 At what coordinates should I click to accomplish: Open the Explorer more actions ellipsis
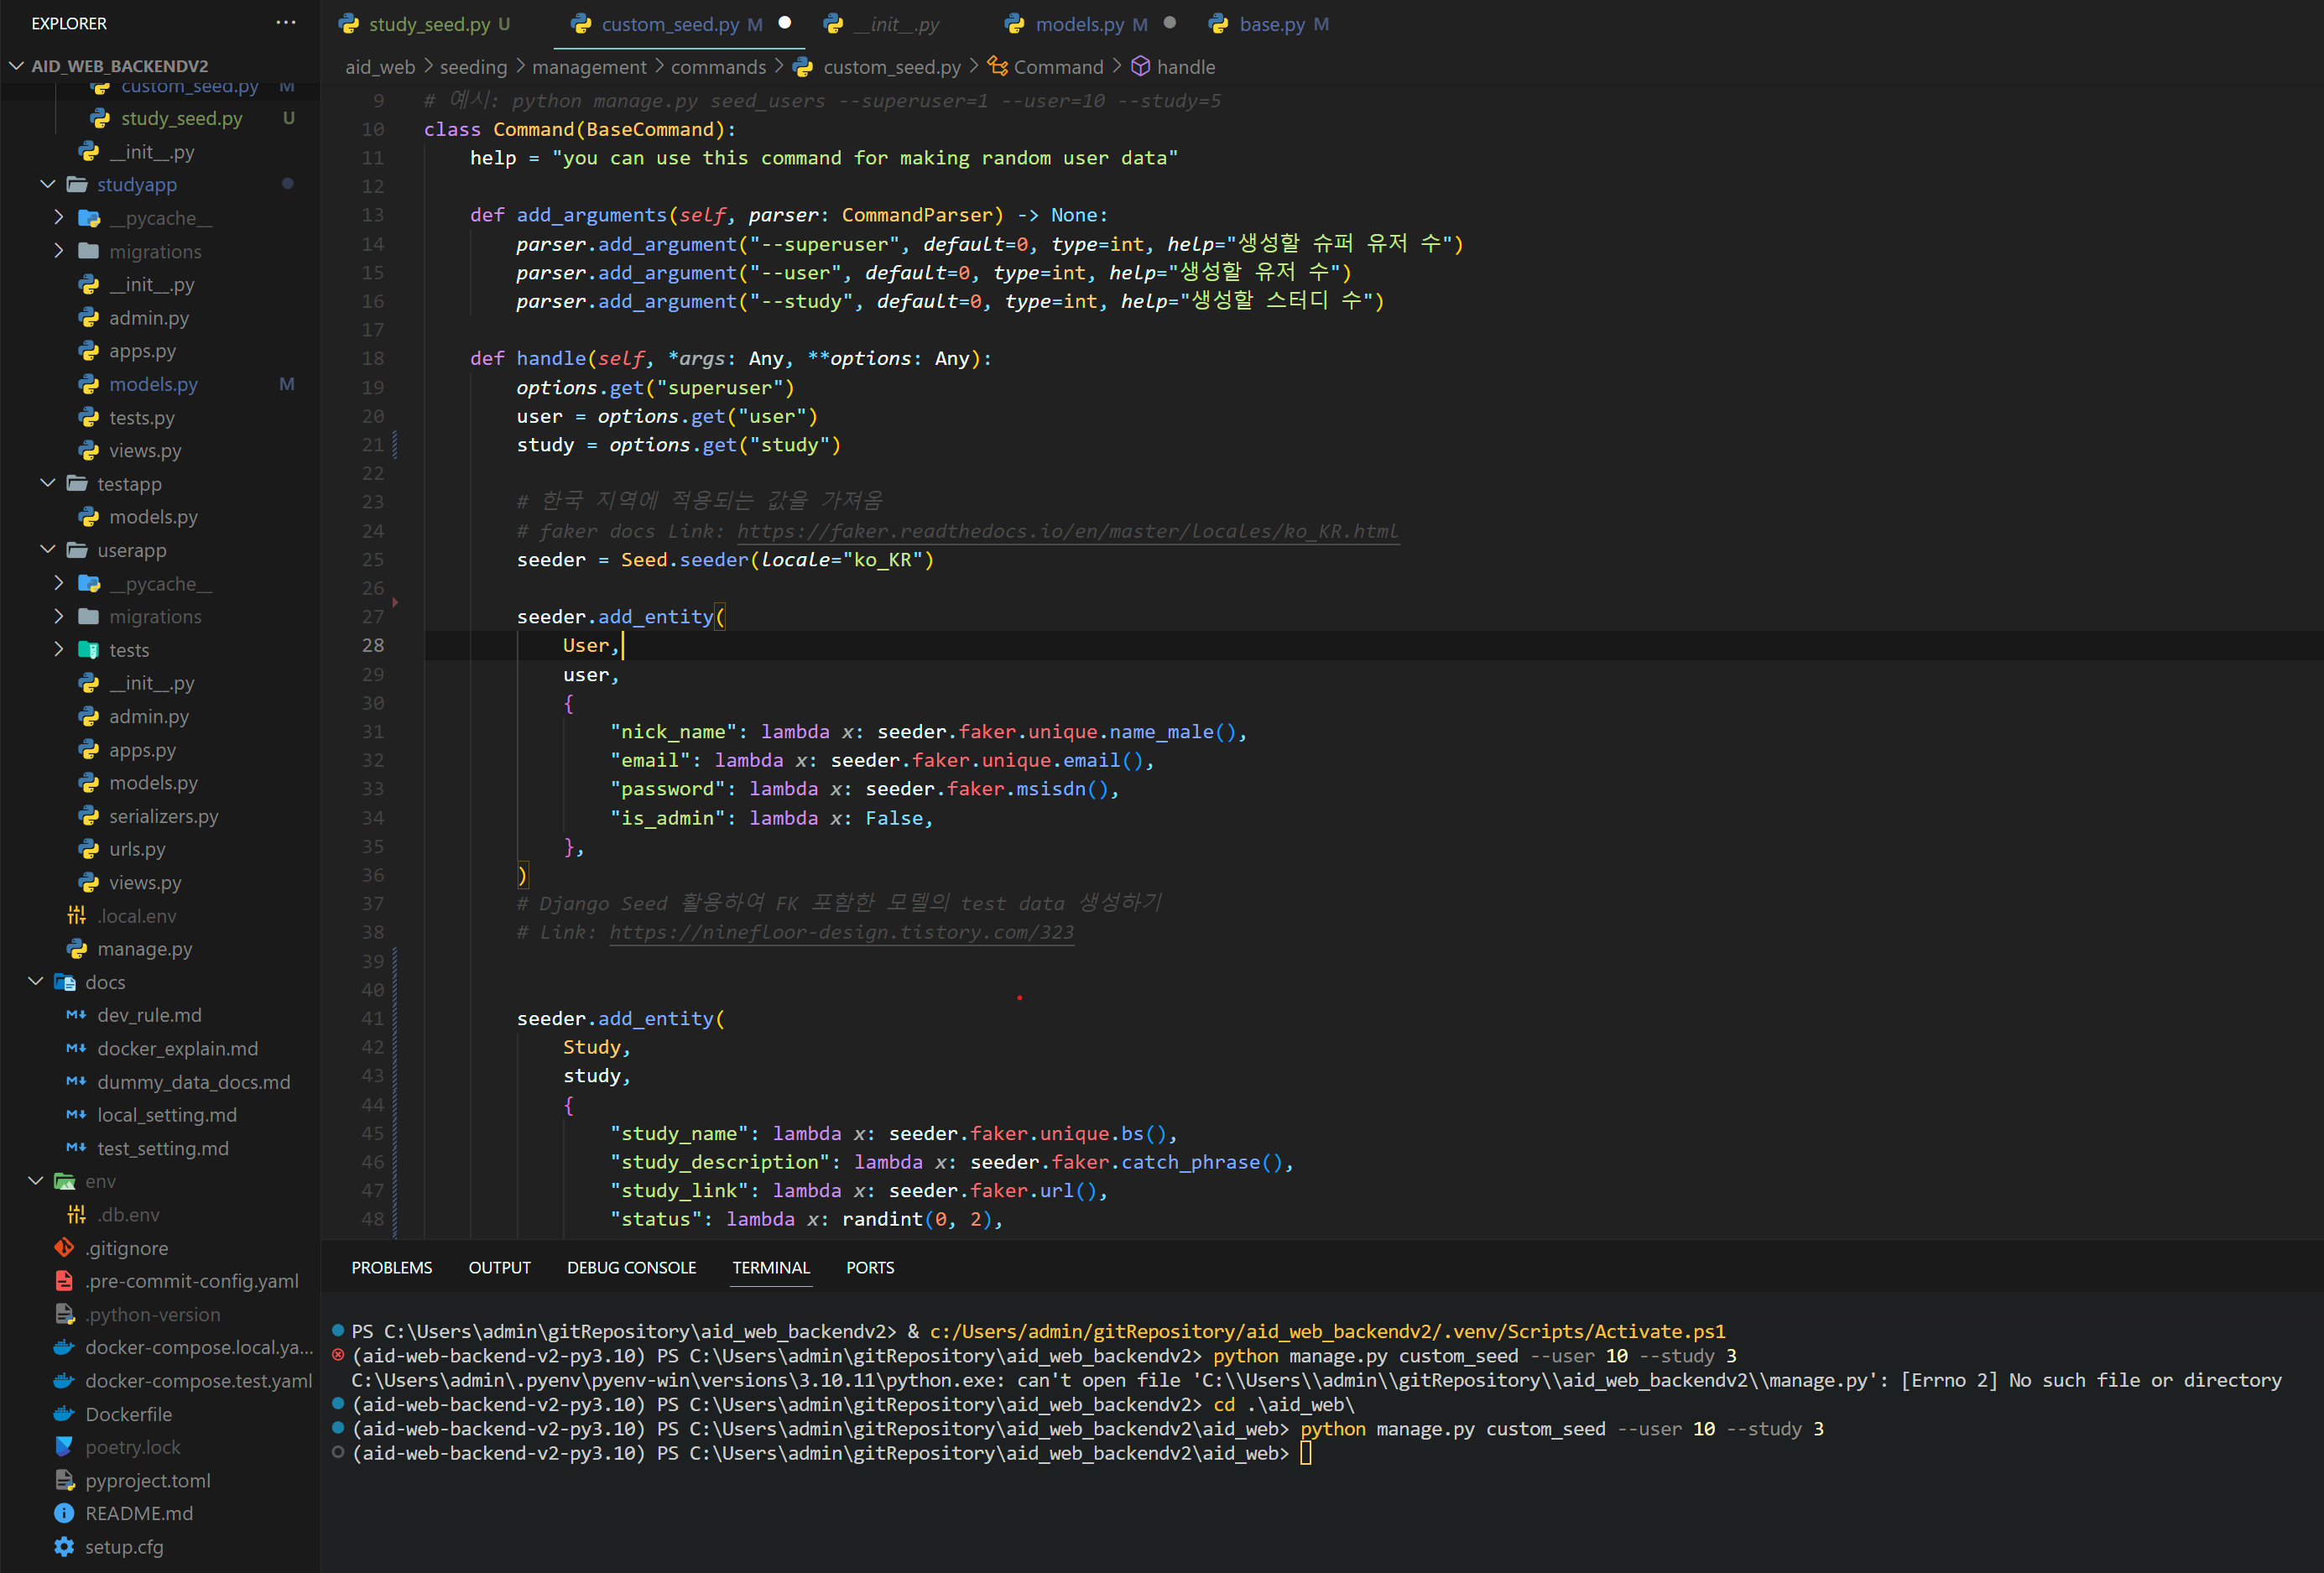coord(286,23)
